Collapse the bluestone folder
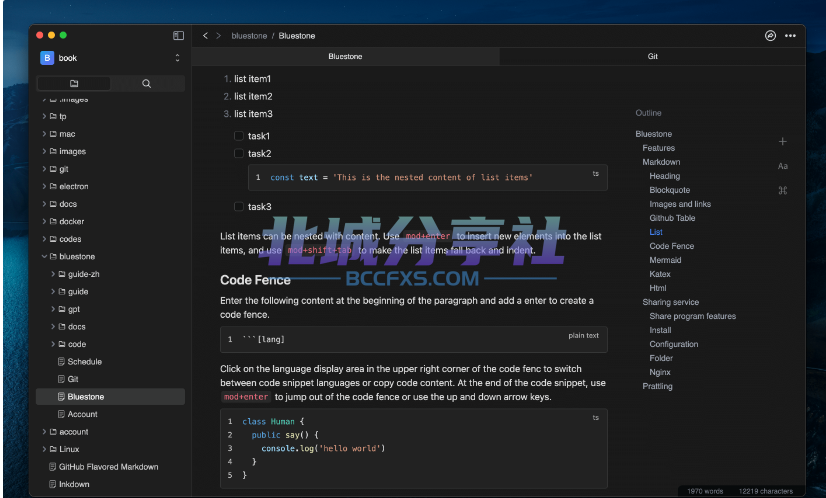The height and width of the screenshot is (498, 826). pos(44,257)
